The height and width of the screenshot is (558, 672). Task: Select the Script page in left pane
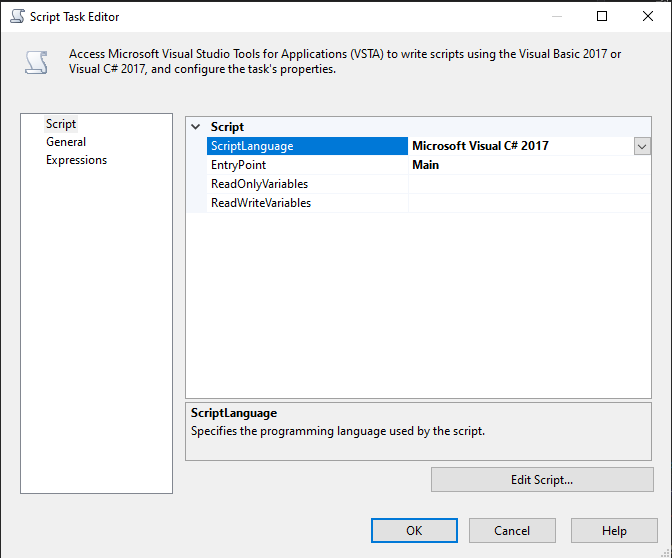click(x=61, y=124)
